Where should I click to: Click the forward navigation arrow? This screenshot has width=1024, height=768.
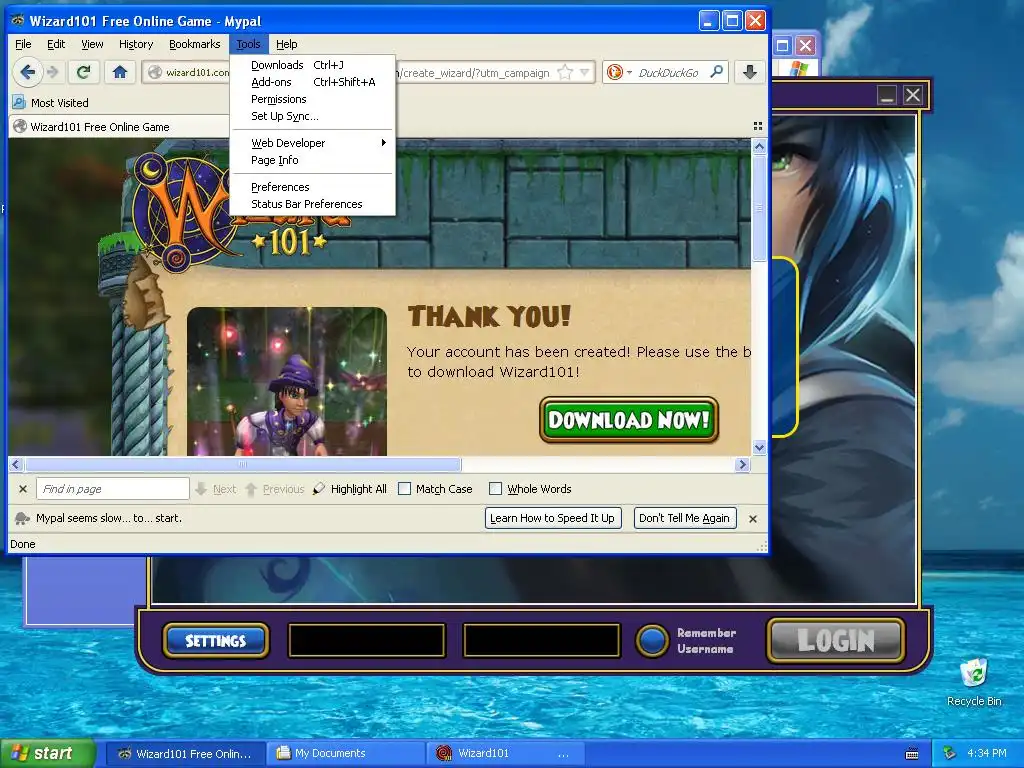54,72
